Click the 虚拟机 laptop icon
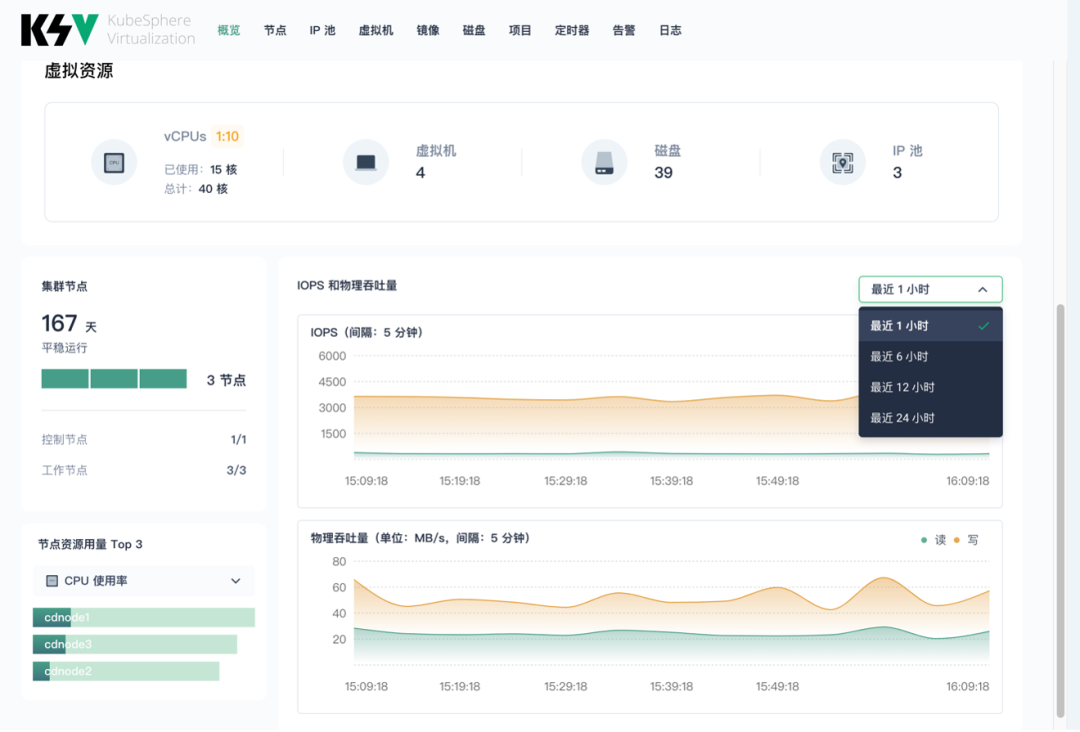Viewport: 1080px width, 732px height. [366, 163]
